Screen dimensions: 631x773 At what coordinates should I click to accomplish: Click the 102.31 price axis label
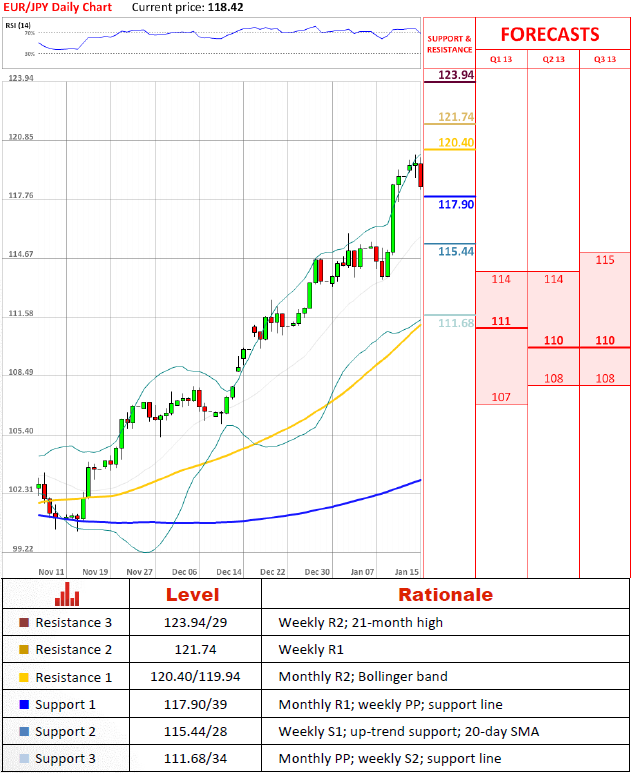(21, 490)
